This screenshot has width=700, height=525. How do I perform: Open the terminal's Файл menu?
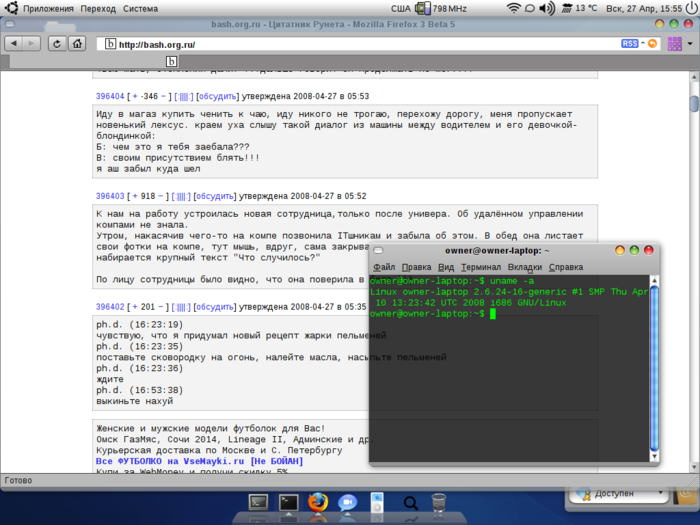(384, 267)
